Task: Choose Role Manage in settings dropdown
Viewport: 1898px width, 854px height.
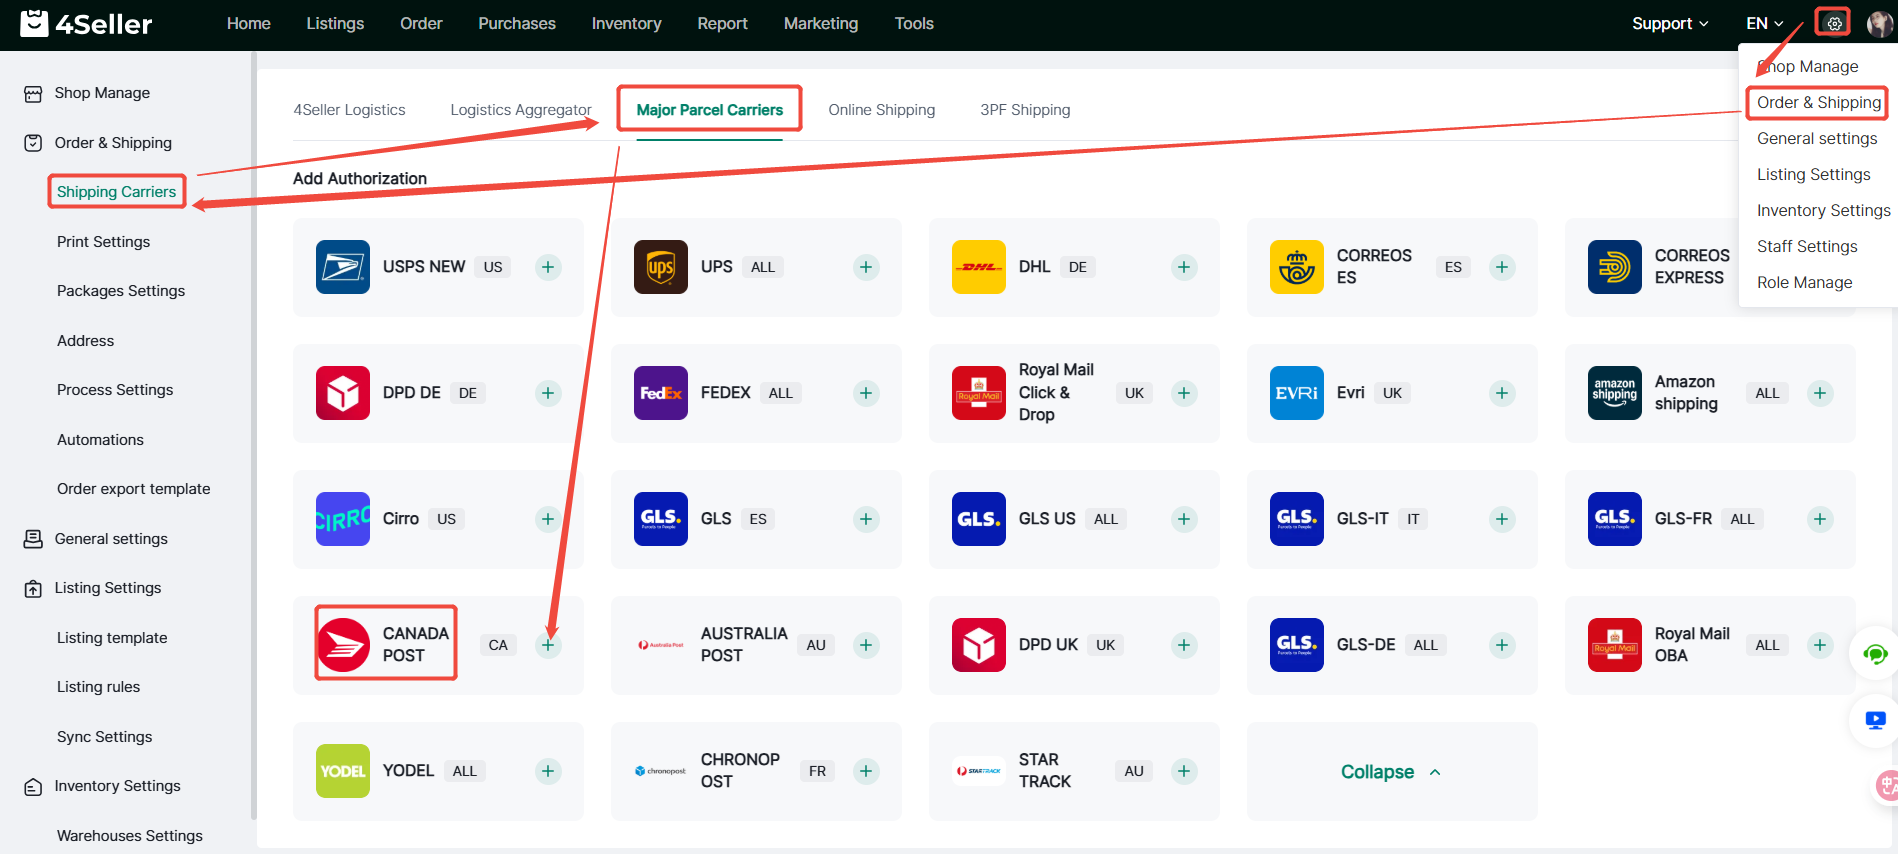Action: 1805,282
